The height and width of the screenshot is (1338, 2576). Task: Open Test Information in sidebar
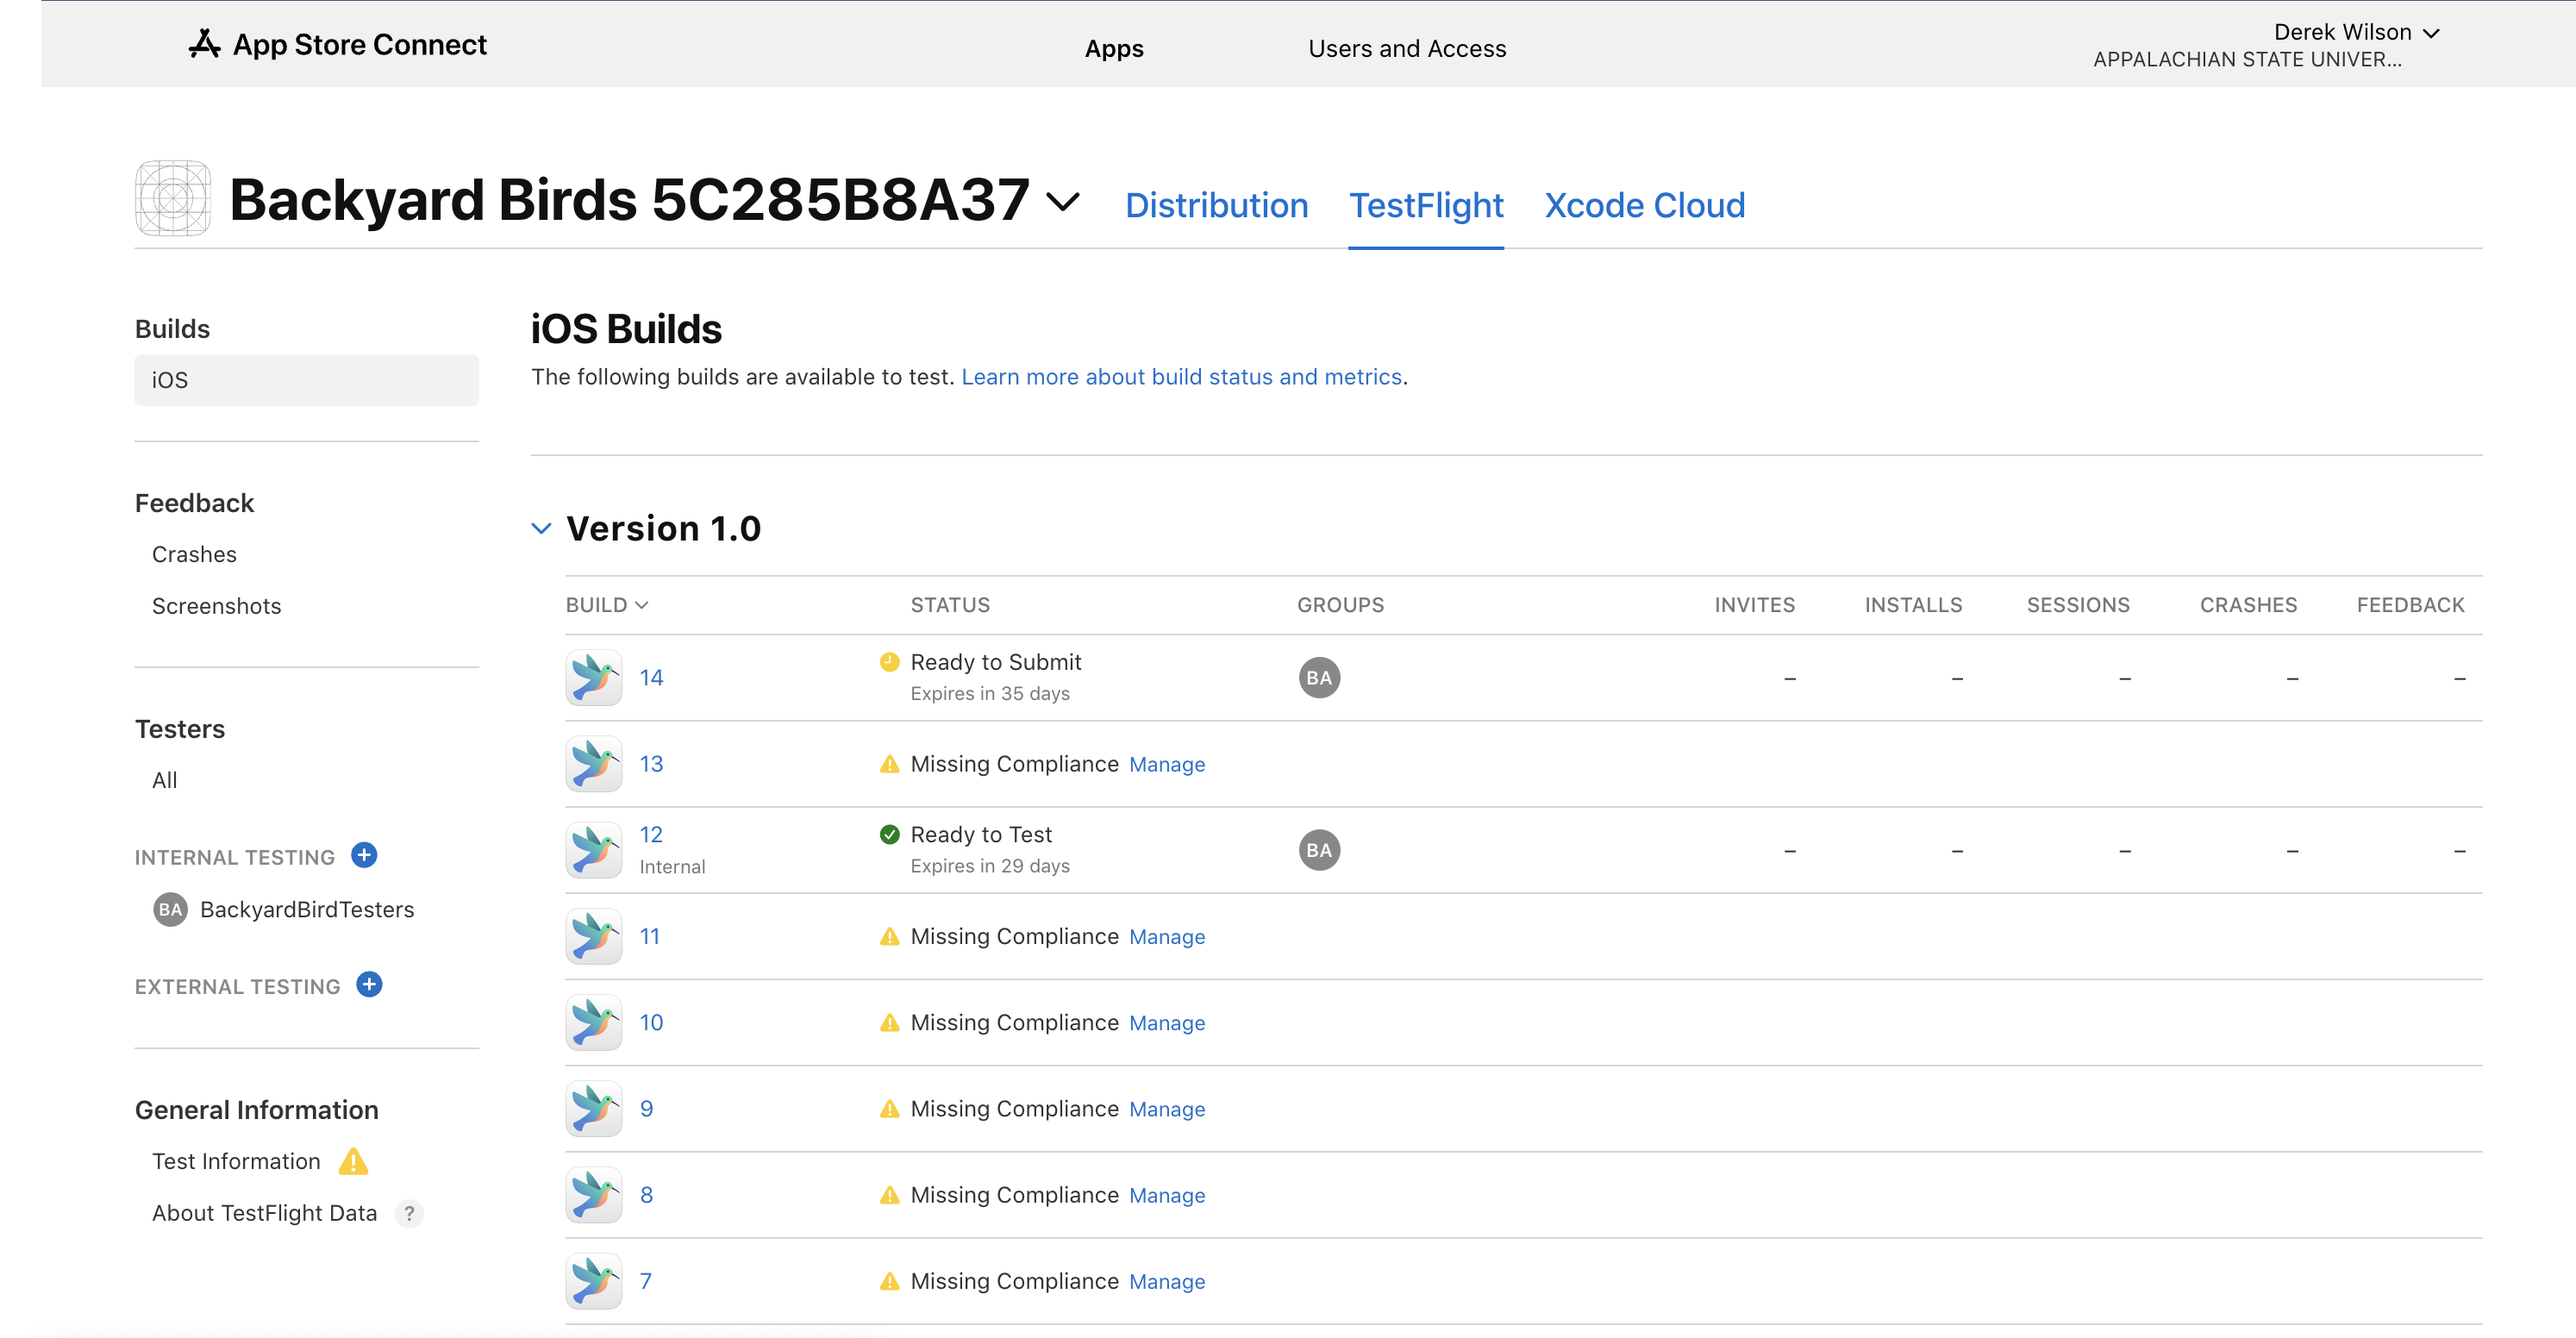click(x=236, y=1161)
